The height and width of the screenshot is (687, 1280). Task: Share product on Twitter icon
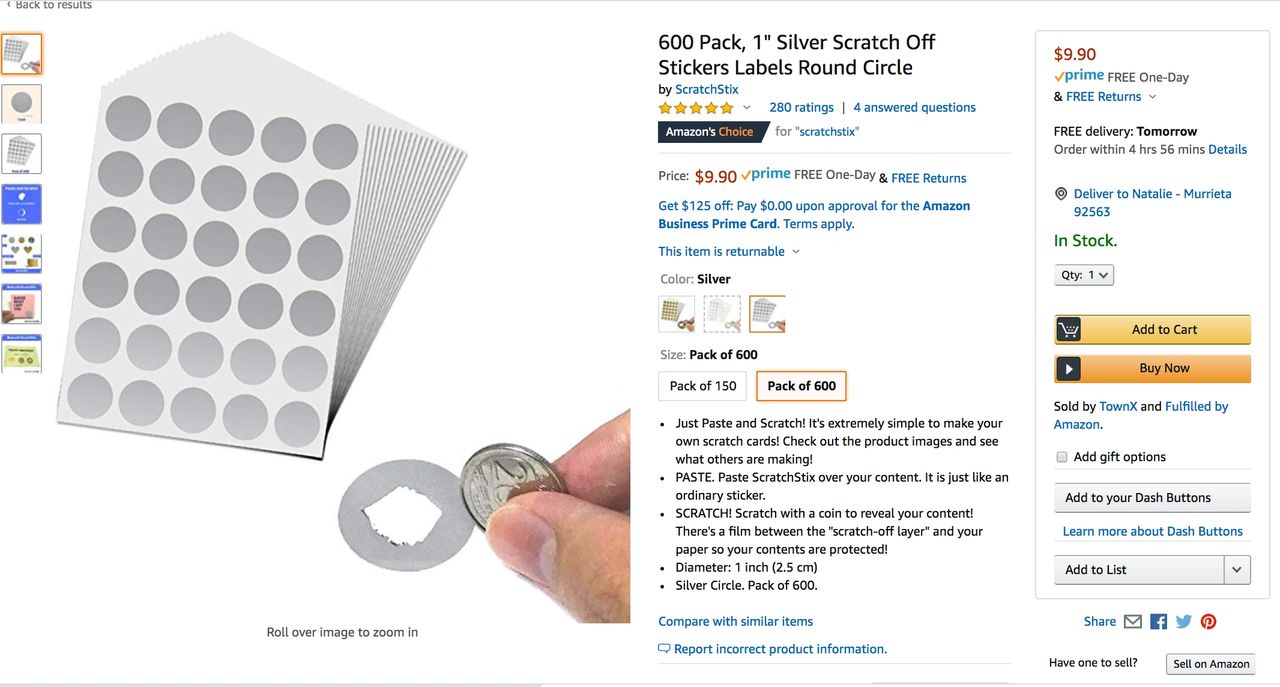click(x=1184, y=622)
